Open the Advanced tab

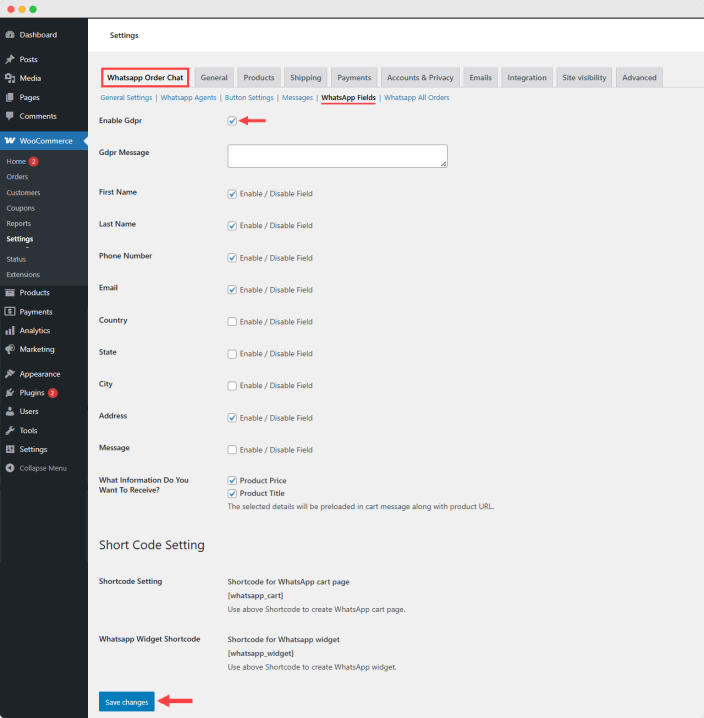click(x=639, y=77)
